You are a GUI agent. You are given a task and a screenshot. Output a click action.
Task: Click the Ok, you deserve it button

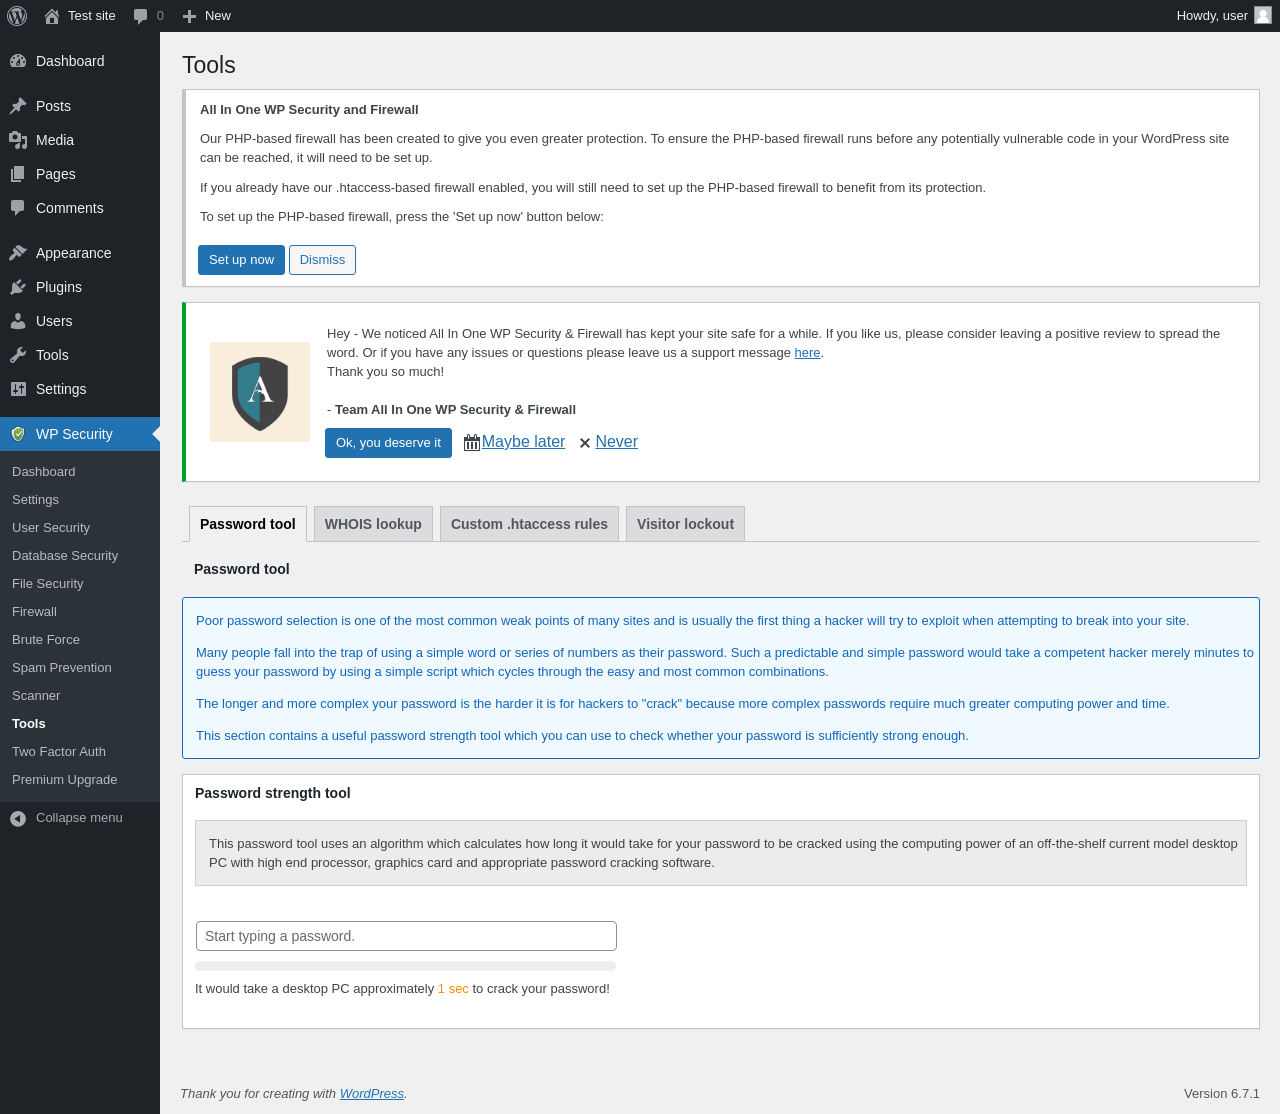(x=388, y=443)
